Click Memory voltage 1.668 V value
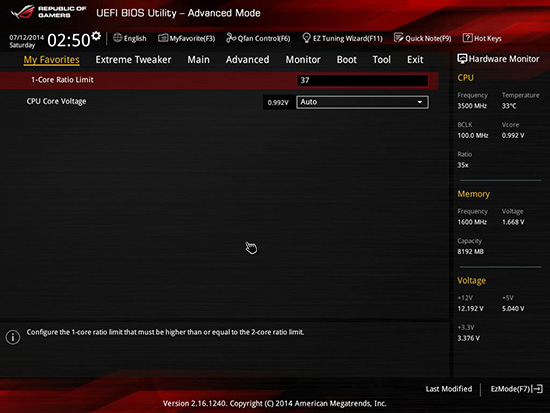 coord(513,222)
